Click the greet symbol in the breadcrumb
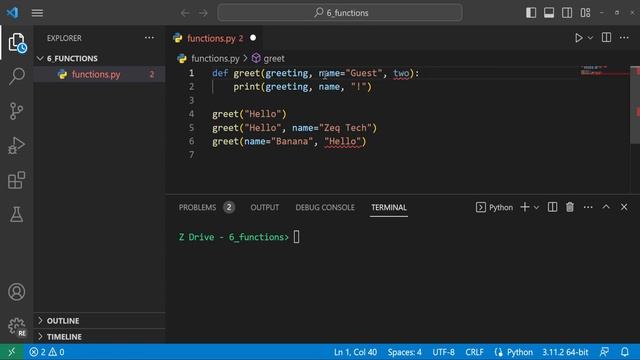 point(274,58)
